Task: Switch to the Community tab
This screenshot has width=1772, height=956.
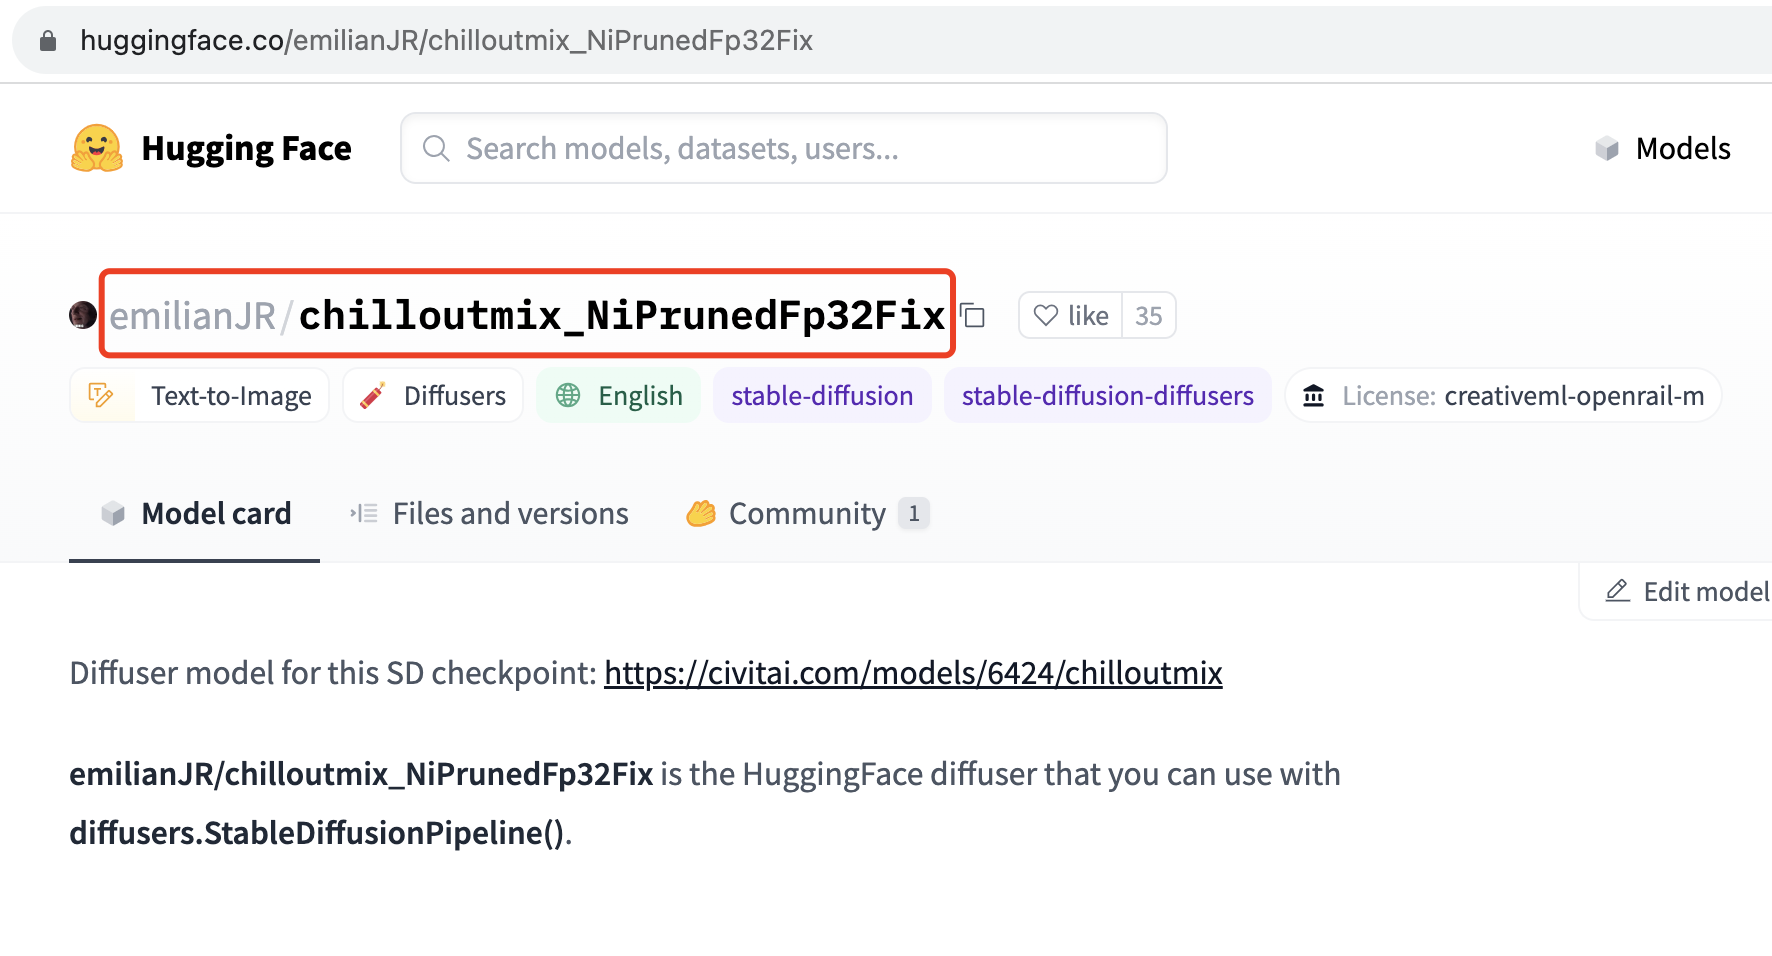Action: click(x=808, y=514)
